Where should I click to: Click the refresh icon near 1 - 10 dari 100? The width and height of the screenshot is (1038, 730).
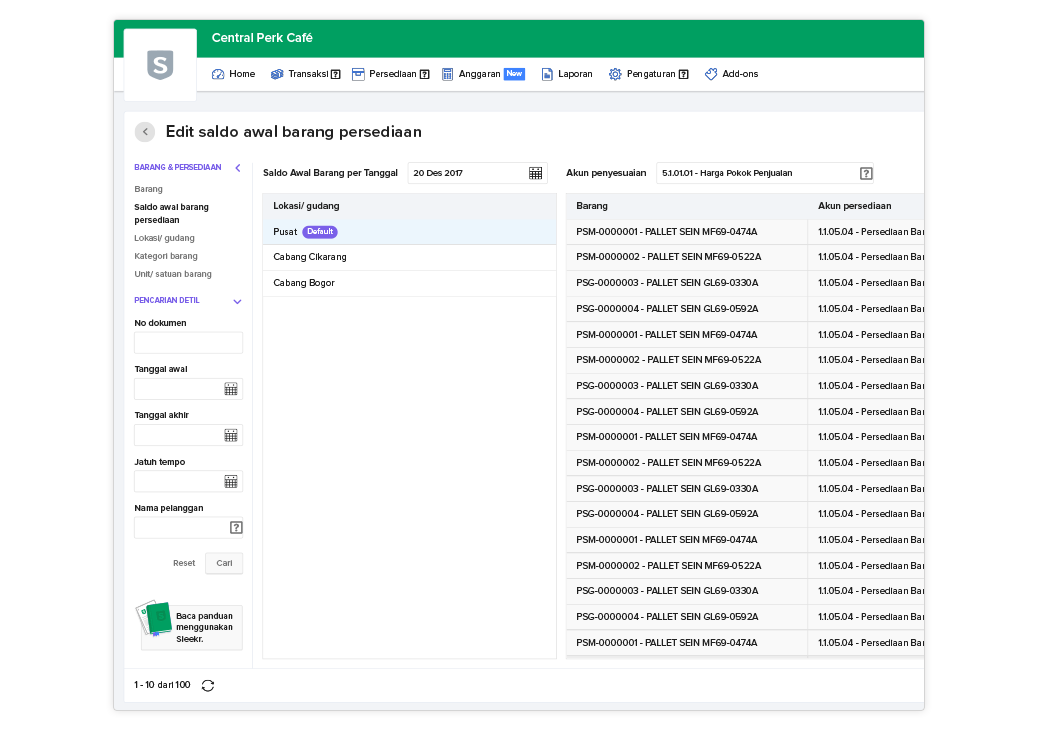point(208,686)
